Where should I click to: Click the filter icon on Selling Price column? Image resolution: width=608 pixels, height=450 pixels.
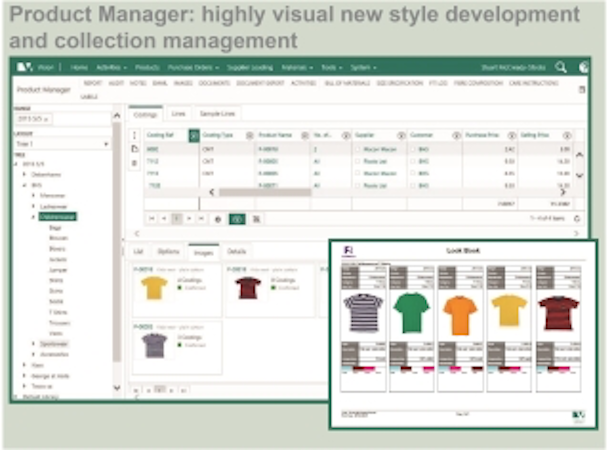click(x=567, y=135)
